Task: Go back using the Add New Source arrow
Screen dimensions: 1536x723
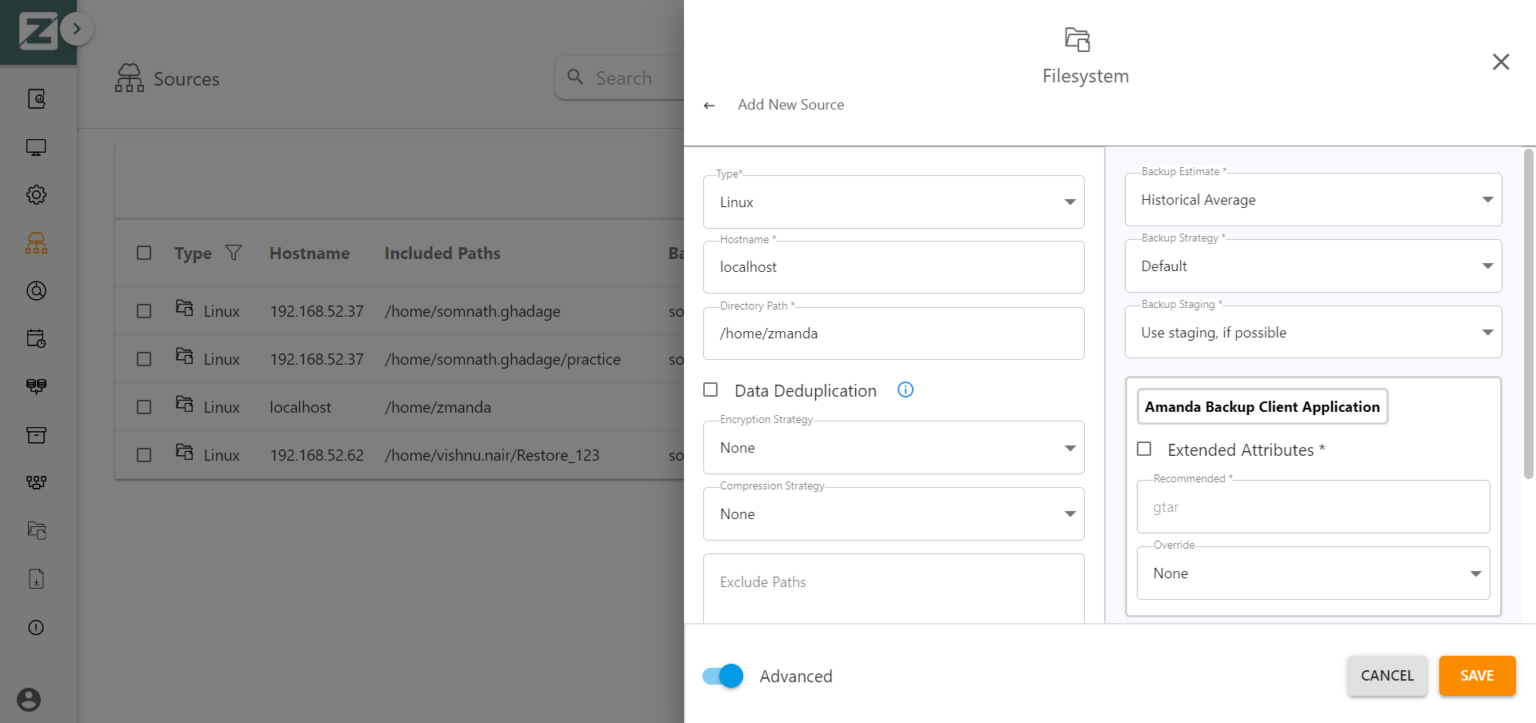Action: (x=709, y=104)
